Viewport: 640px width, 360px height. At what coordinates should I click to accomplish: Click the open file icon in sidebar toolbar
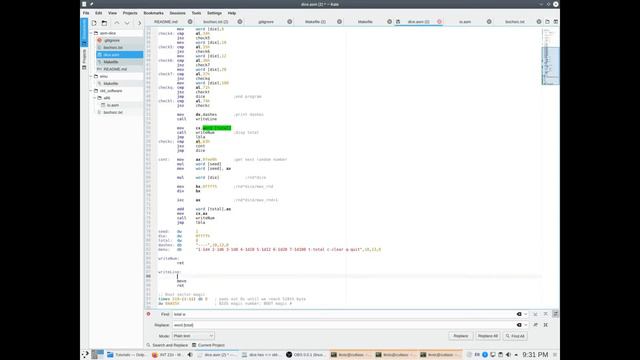pos(104,23)
